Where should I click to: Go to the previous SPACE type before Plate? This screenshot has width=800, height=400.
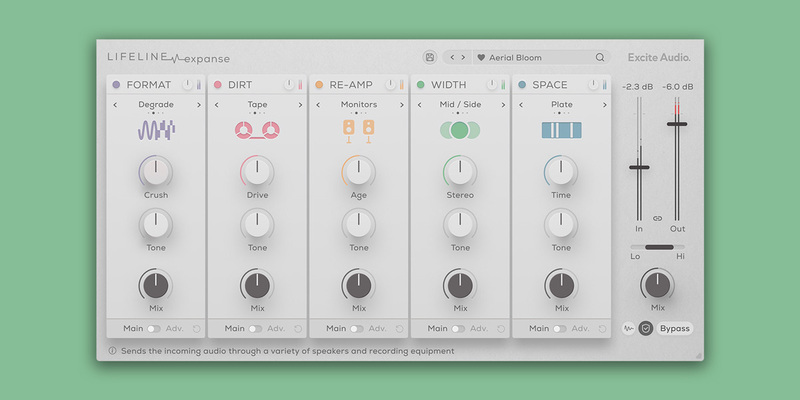pyautogui.click(x=519, y=104)
